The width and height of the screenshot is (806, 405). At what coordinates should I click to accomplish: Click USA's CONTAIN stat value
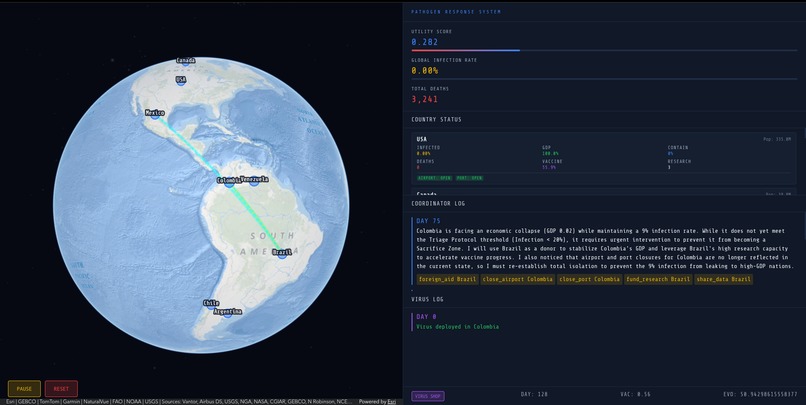point(670,153)
